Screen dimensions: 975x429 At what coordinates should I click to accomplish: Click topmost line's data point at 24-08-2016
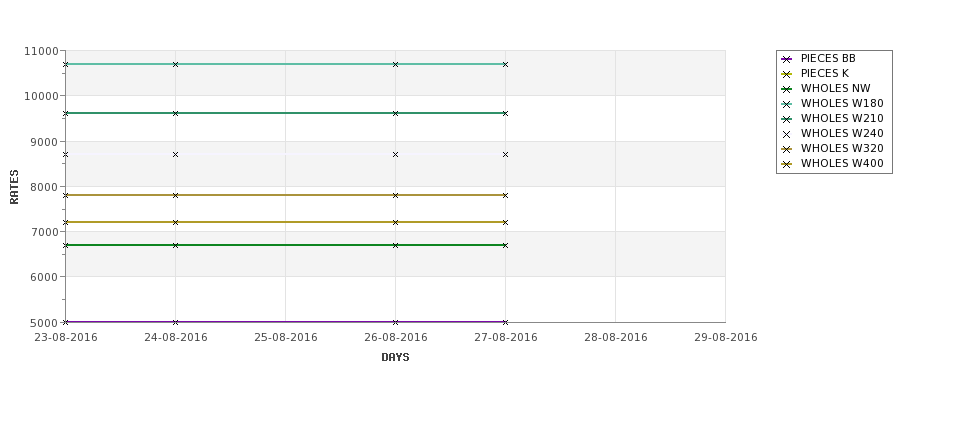click(x=176, y=64)
